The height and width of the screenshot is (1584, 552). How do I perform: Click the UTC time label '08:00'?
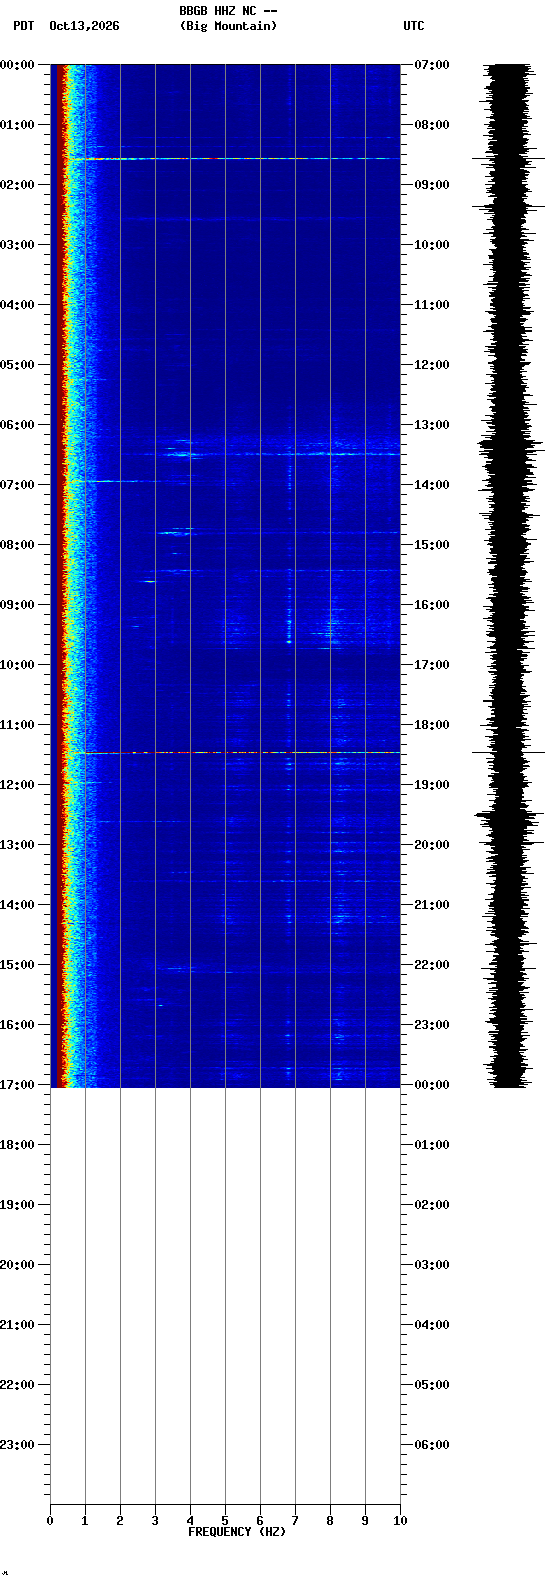(x=432, y=125)
